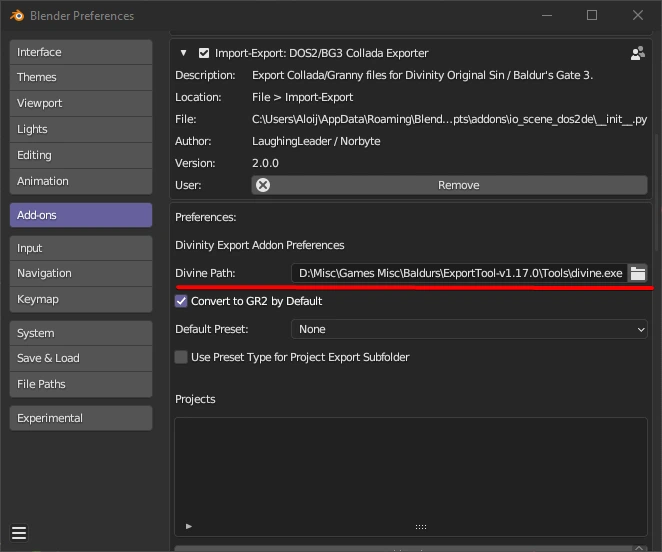Click the Remove add-on button
The height and width of the screenshot is (552, 662).
pyautogui.click(x=458, y=185)
